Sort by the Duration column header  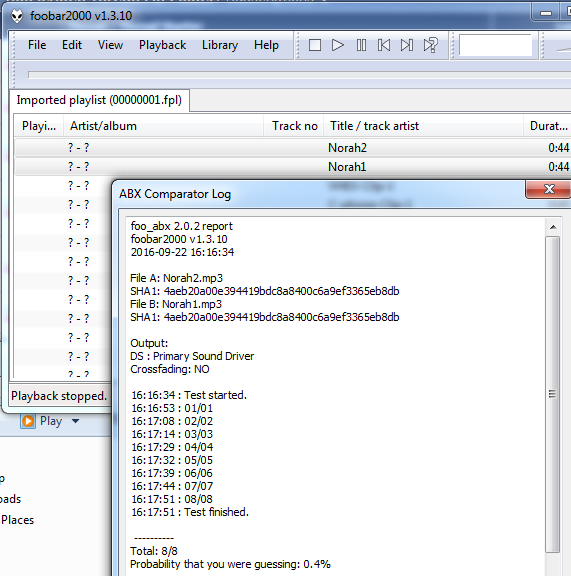[547, 126]
